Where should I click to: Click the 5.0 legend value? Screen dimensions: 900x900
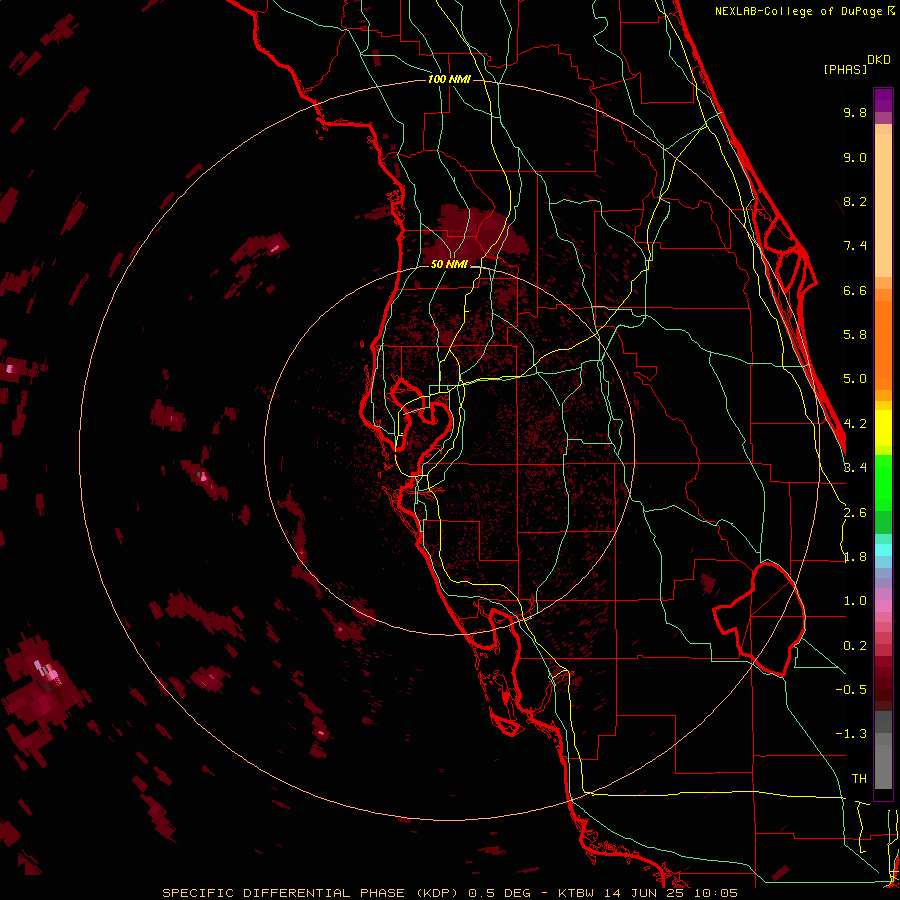tap(855, 379)
